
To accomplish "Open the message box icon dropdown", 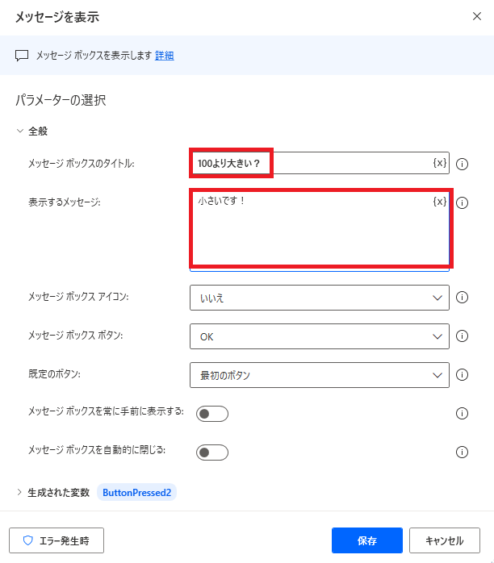I will click(x=320, y=298).
